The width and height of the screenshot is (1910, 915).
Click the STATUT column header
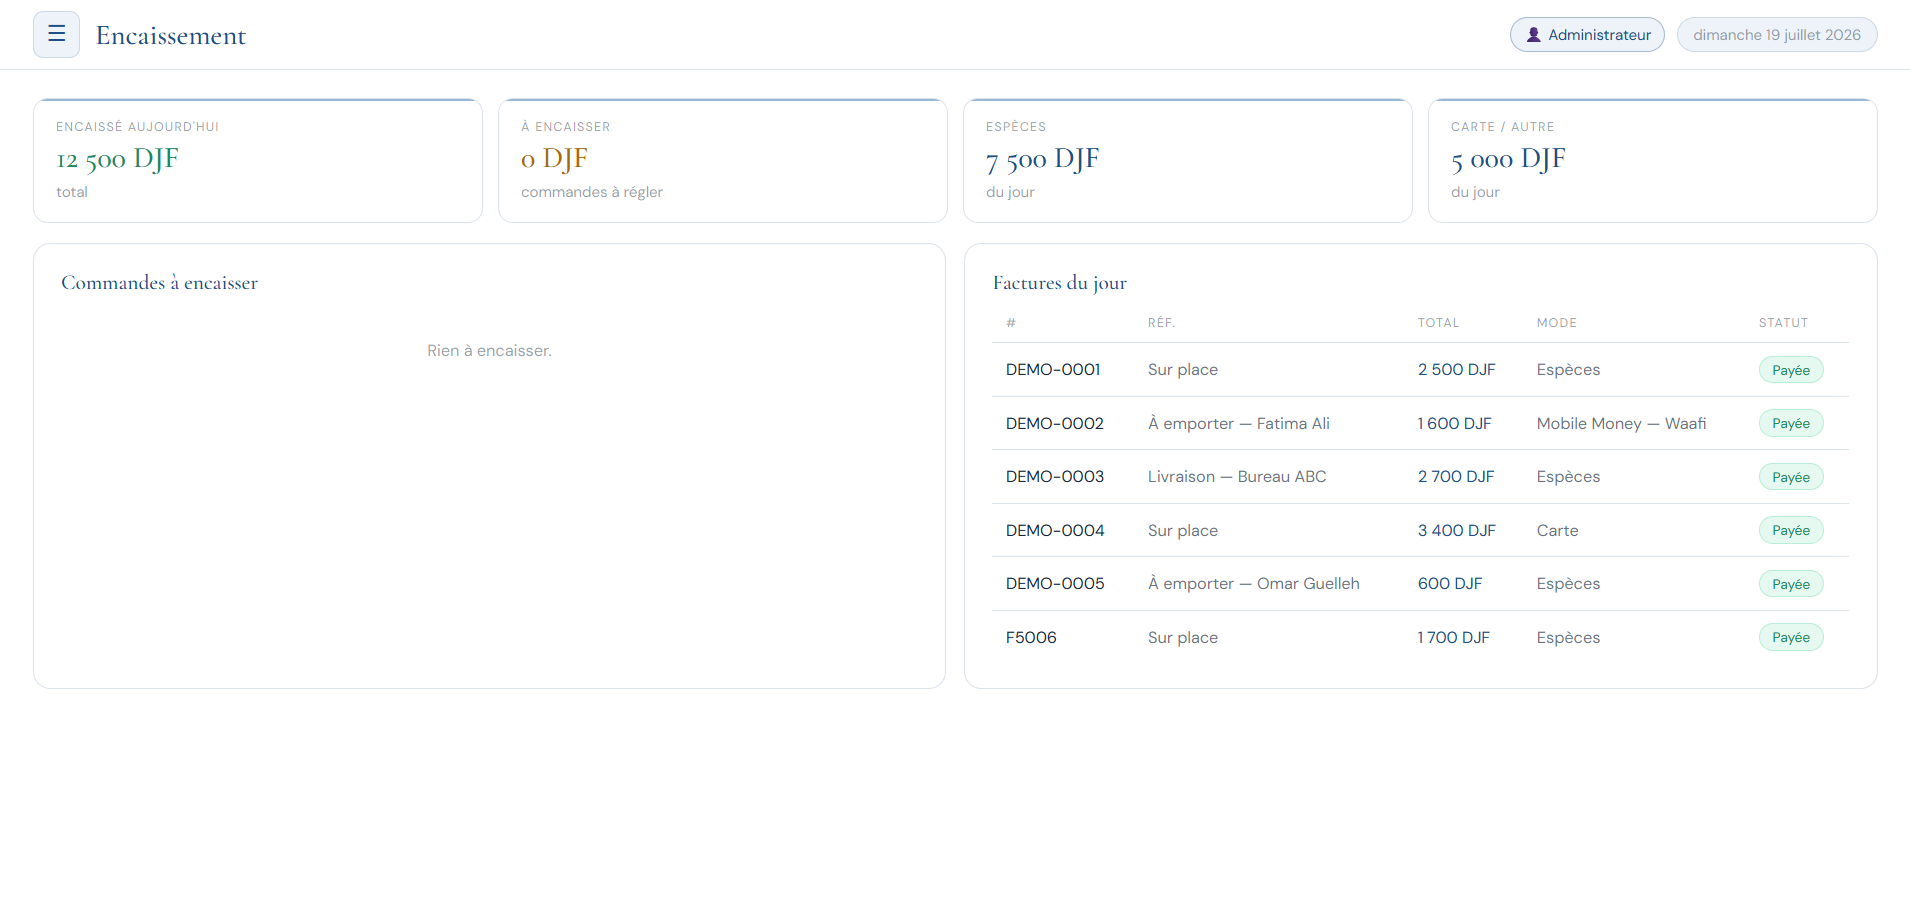[x=1783, y=323]
